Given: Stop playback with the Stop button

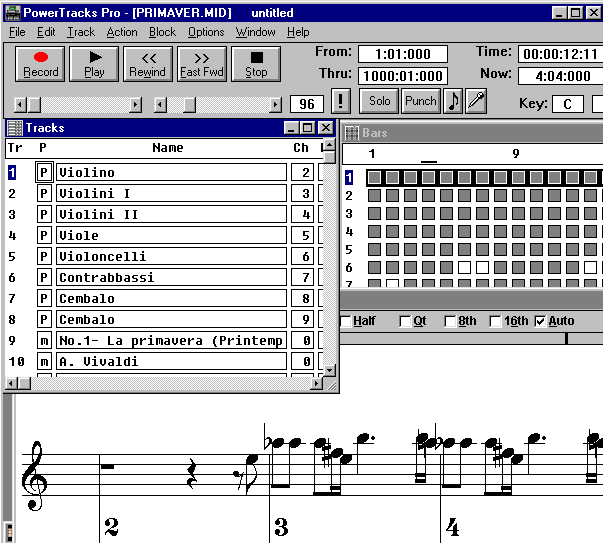Looking at the screenshot, I should click(x=256, y=64).
